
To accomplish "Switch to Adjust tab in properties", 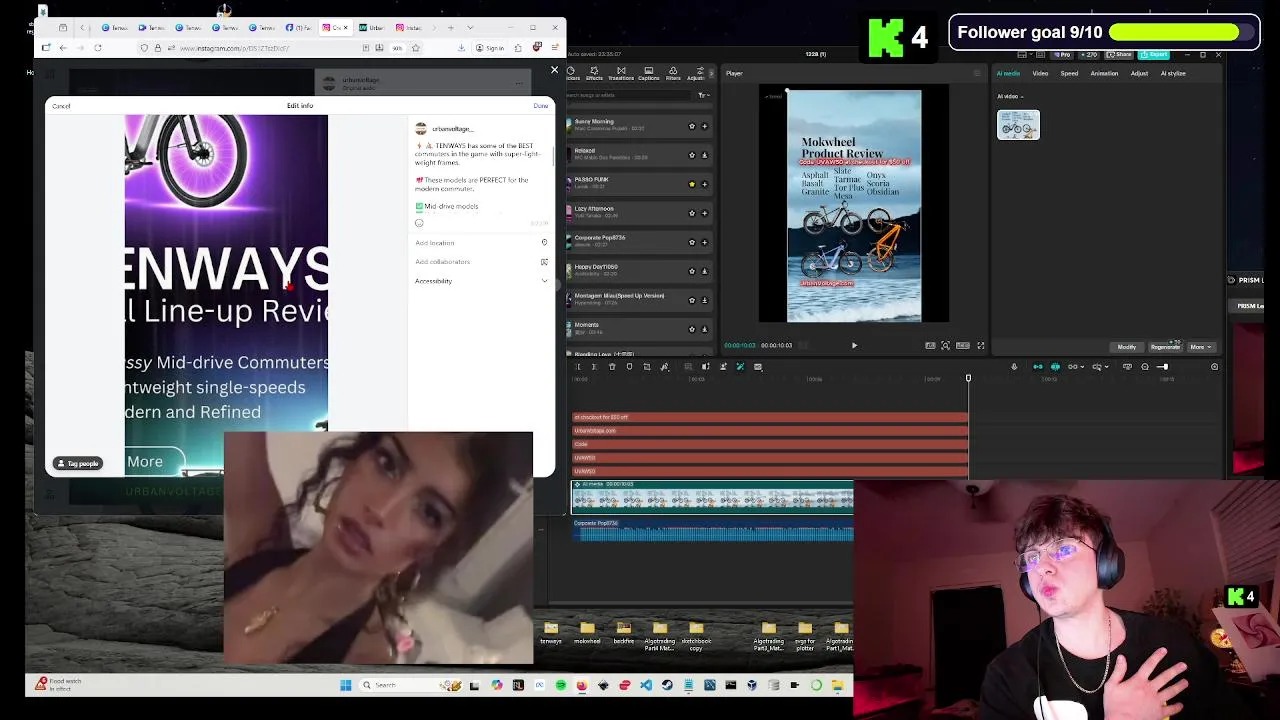I will pyautogui.click(x=1139, y=73).
